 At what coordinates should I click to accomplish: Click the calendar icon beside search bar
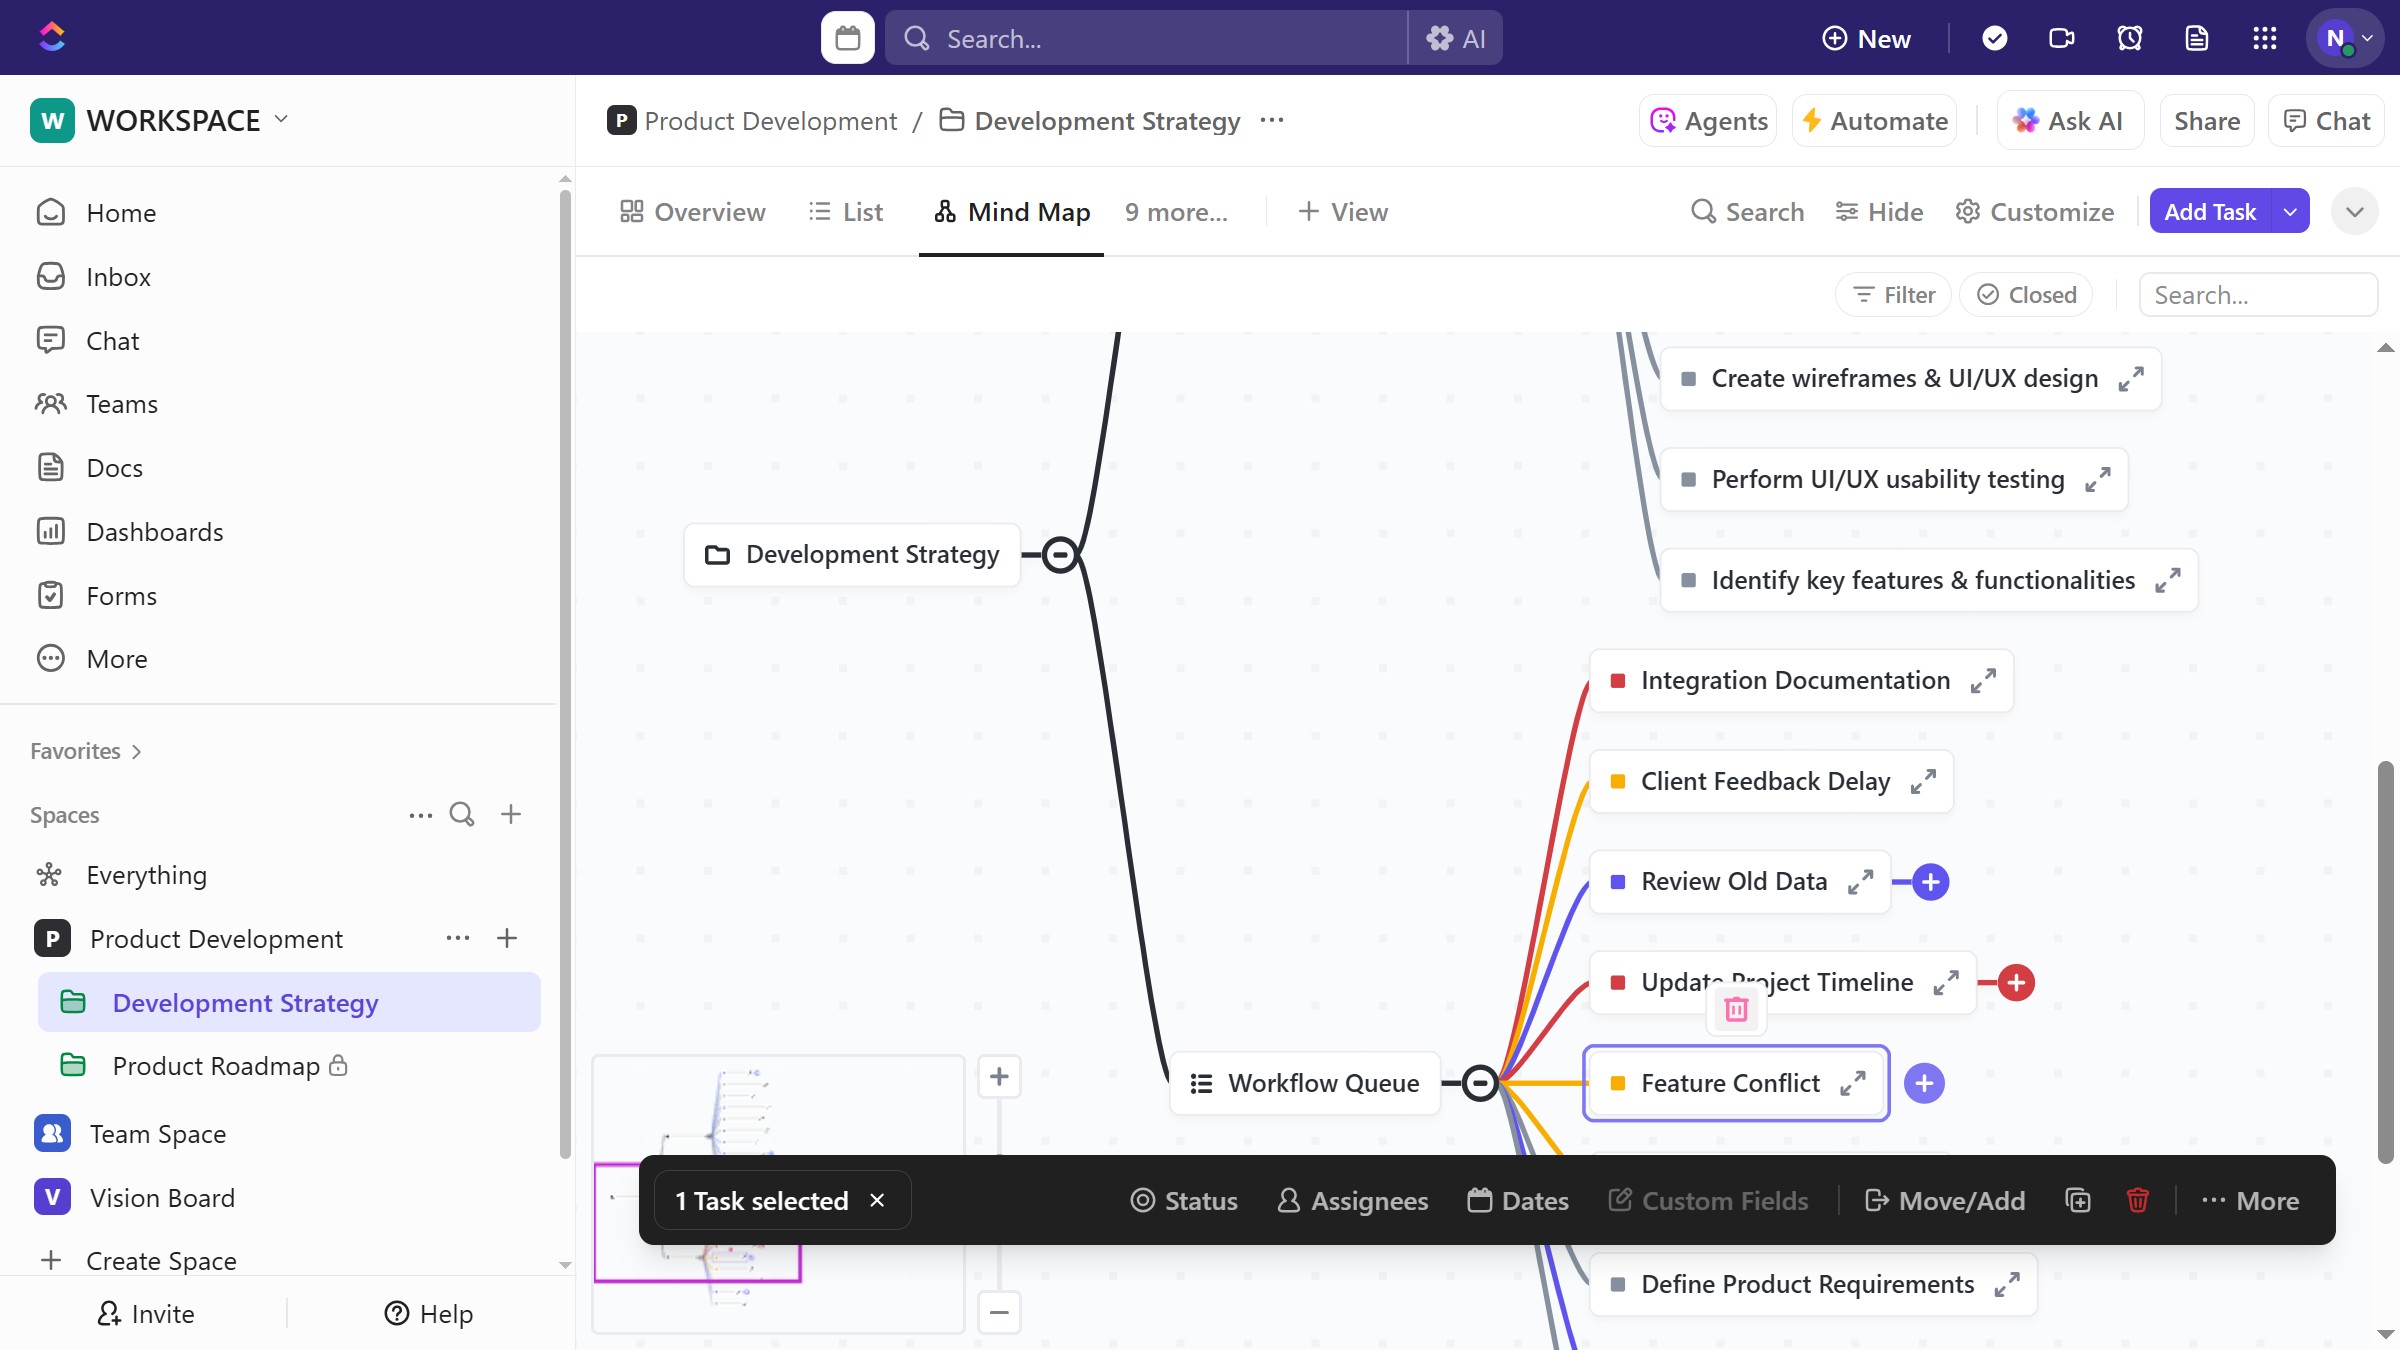click(x=847, y=38)
